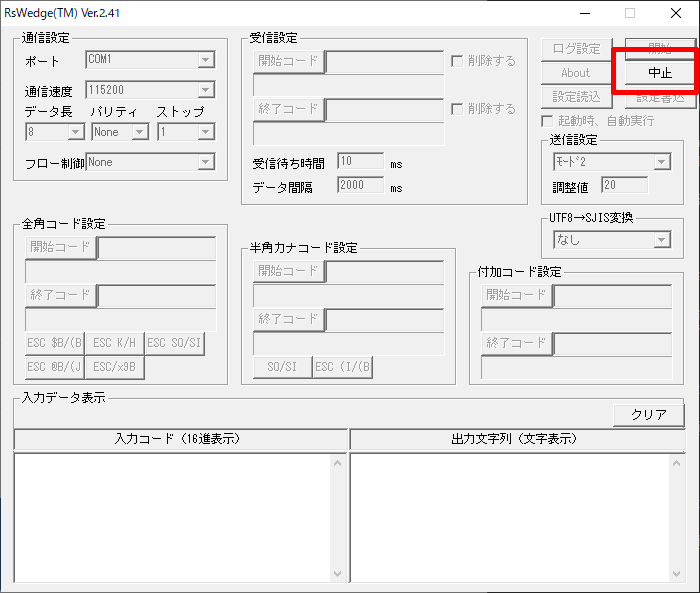Click the 設定読込 load settings button
Screen dimensions: 700x593
coord(576,97)
